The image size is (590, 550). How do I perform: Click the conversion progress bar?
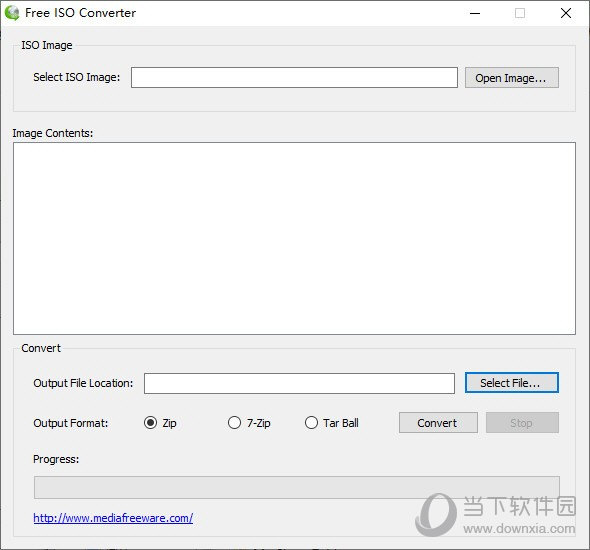pyautogui.click(x=297, y=488)
